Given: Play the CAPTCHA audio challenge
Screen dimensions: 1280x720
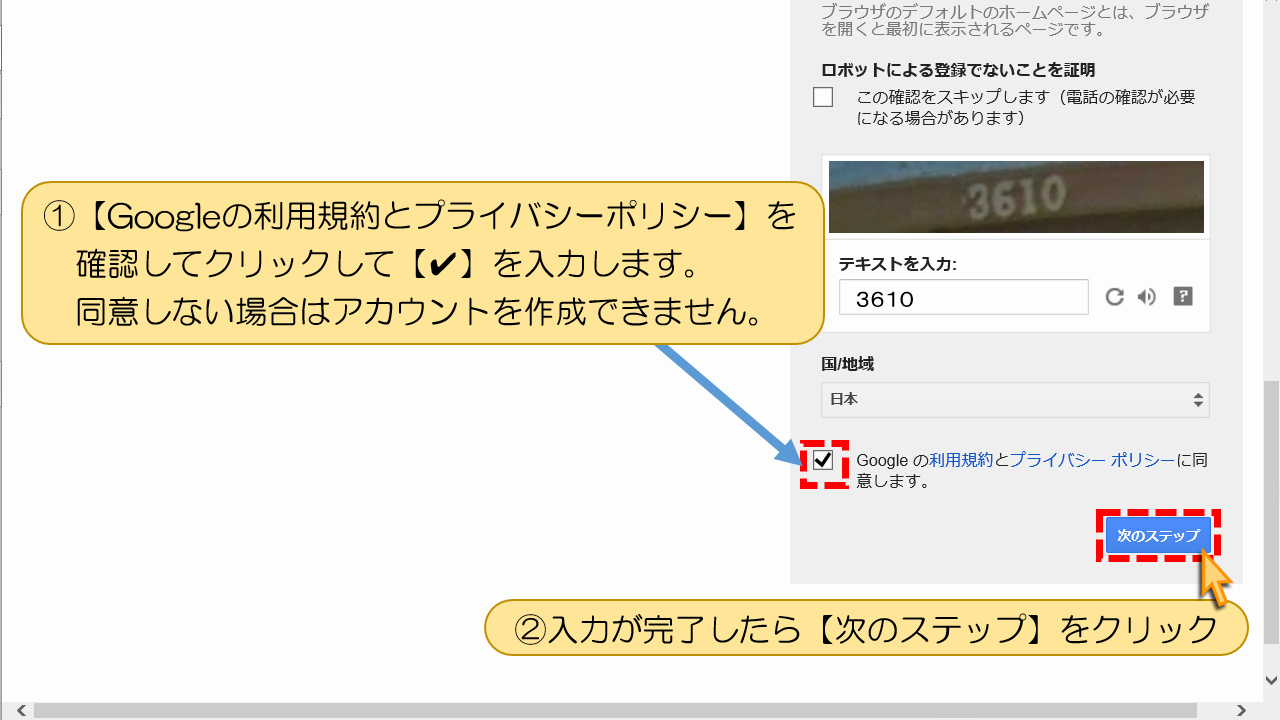Looking at the screenshot, I should (1147, 297).
